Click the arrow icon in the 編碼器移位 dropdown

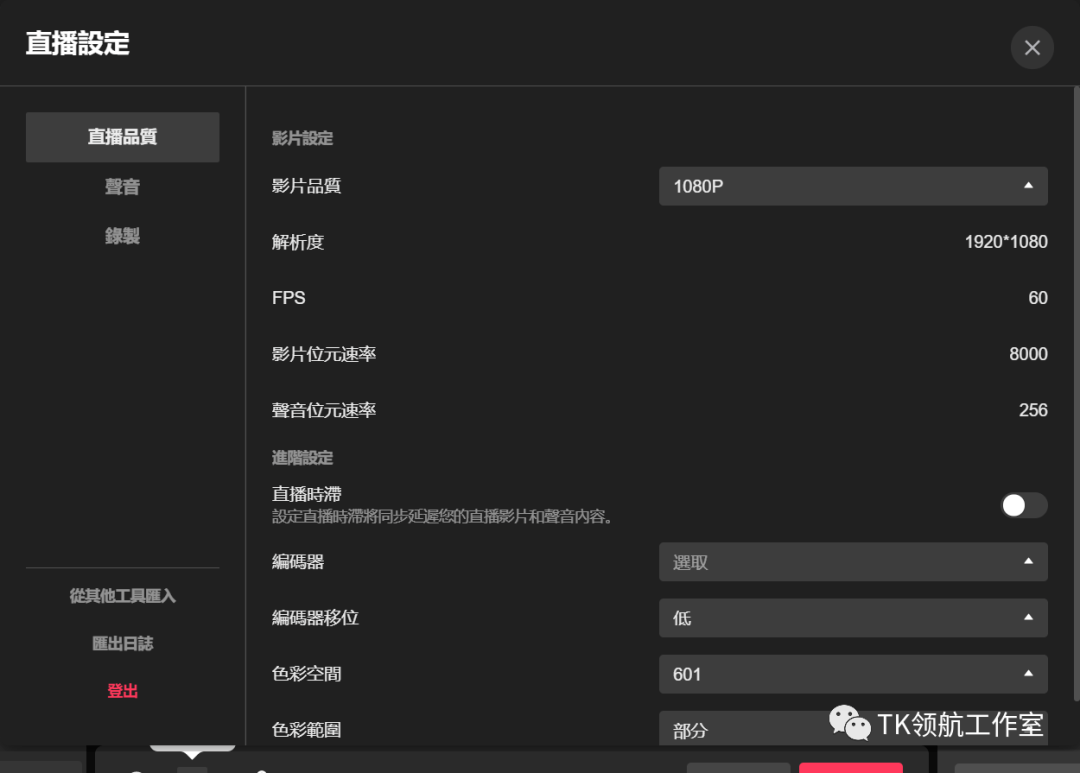pyautogui.click(x=1028, y=618)
